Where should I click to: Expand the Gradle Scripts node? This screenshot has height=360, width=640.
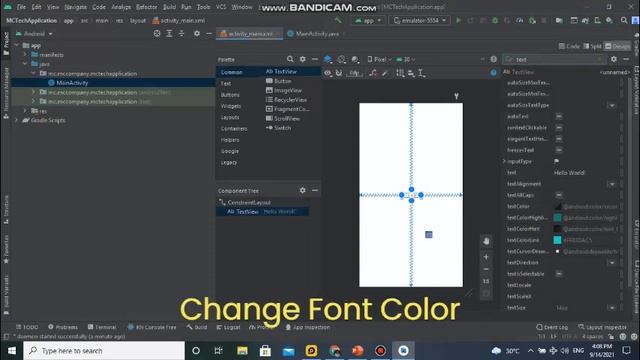[16, 120]
